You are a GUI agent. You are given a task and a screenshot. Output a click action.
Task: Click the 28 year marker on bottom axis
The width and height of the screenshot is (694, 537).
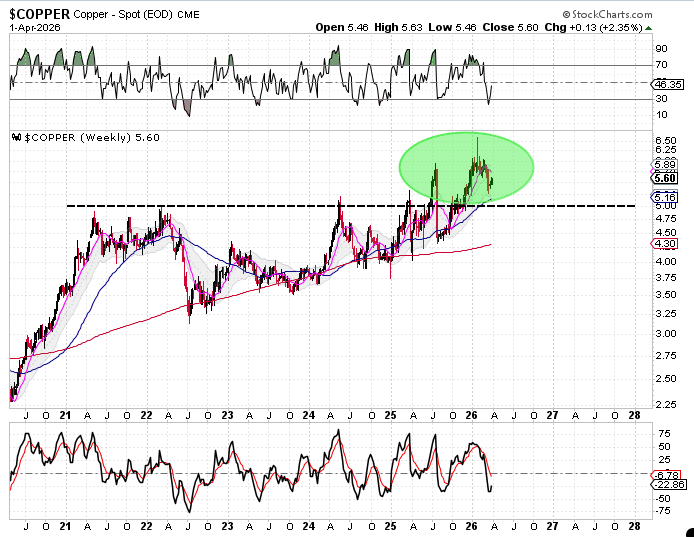pyautogui.click(x=634, y=412)
